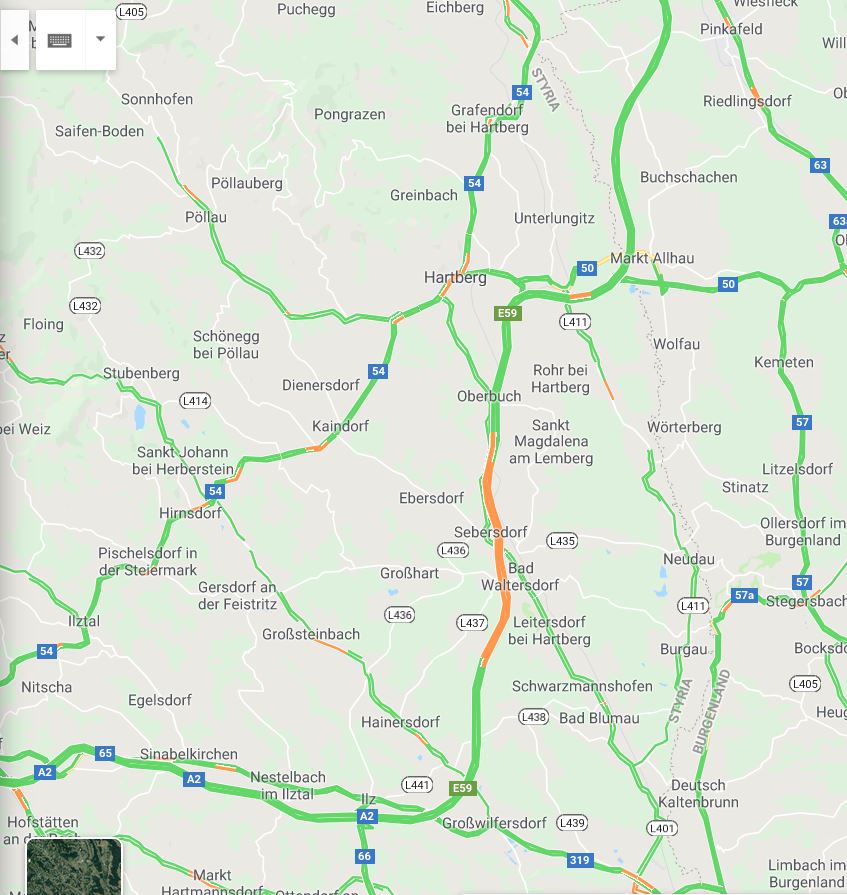Click the Kaindorf town label
Image resolution: width=847 pixels, height=895 pixels.
click(340, 426)
